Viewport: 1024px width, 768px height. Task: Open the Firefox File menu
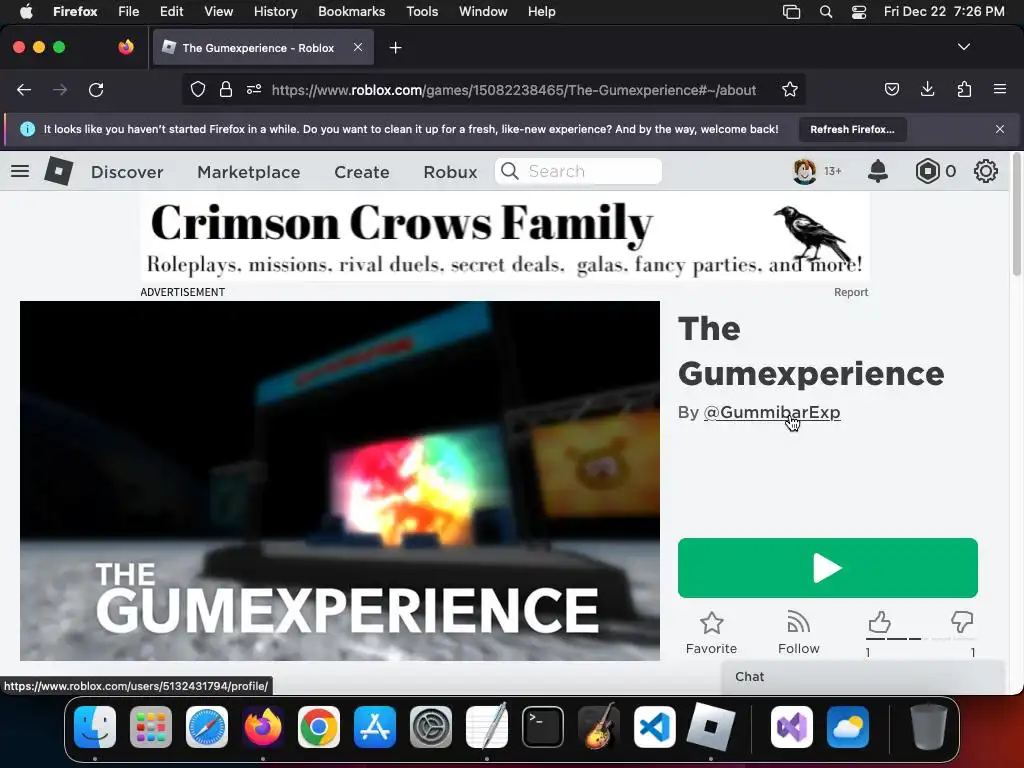pyautogui.click(x=128, y=11)
